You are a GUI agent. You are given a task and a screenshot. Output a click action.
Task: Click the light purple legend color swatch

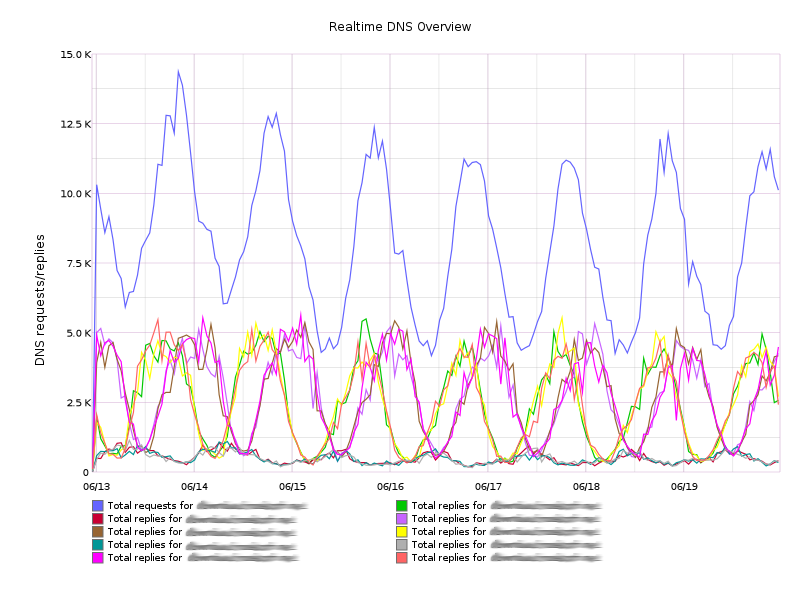tap(402, 519)
